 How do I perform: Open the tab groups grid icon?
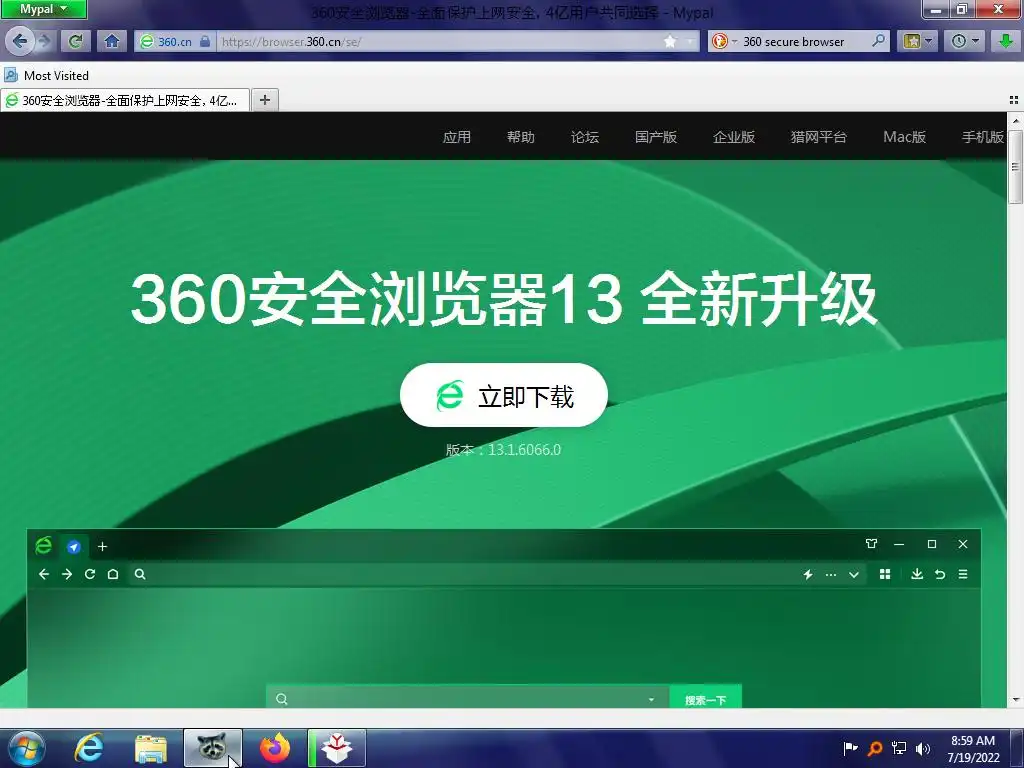pyautogui.click(x=1014, y=100)
